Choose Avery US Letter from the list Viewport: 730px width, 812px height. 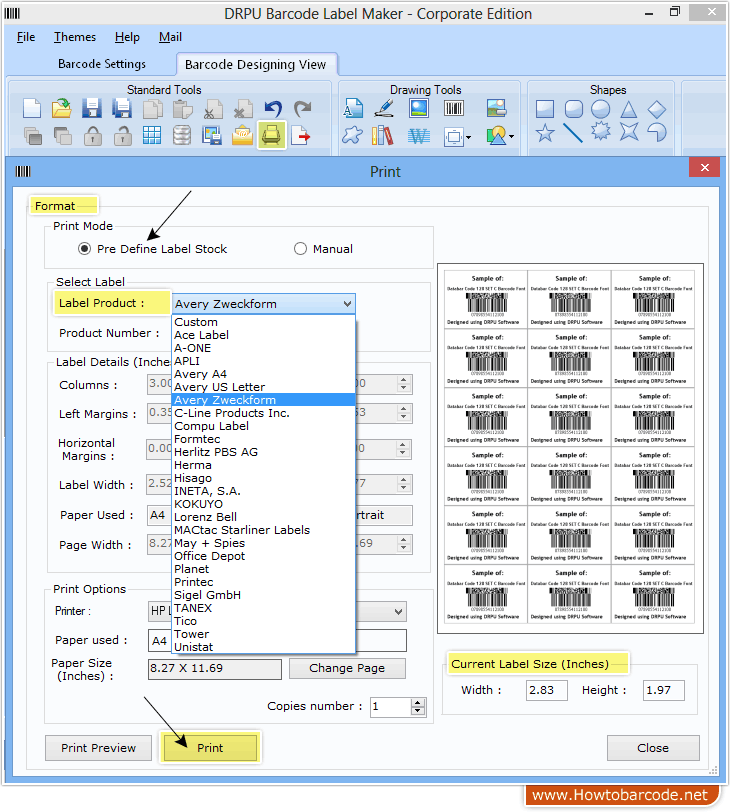[264, 387]
